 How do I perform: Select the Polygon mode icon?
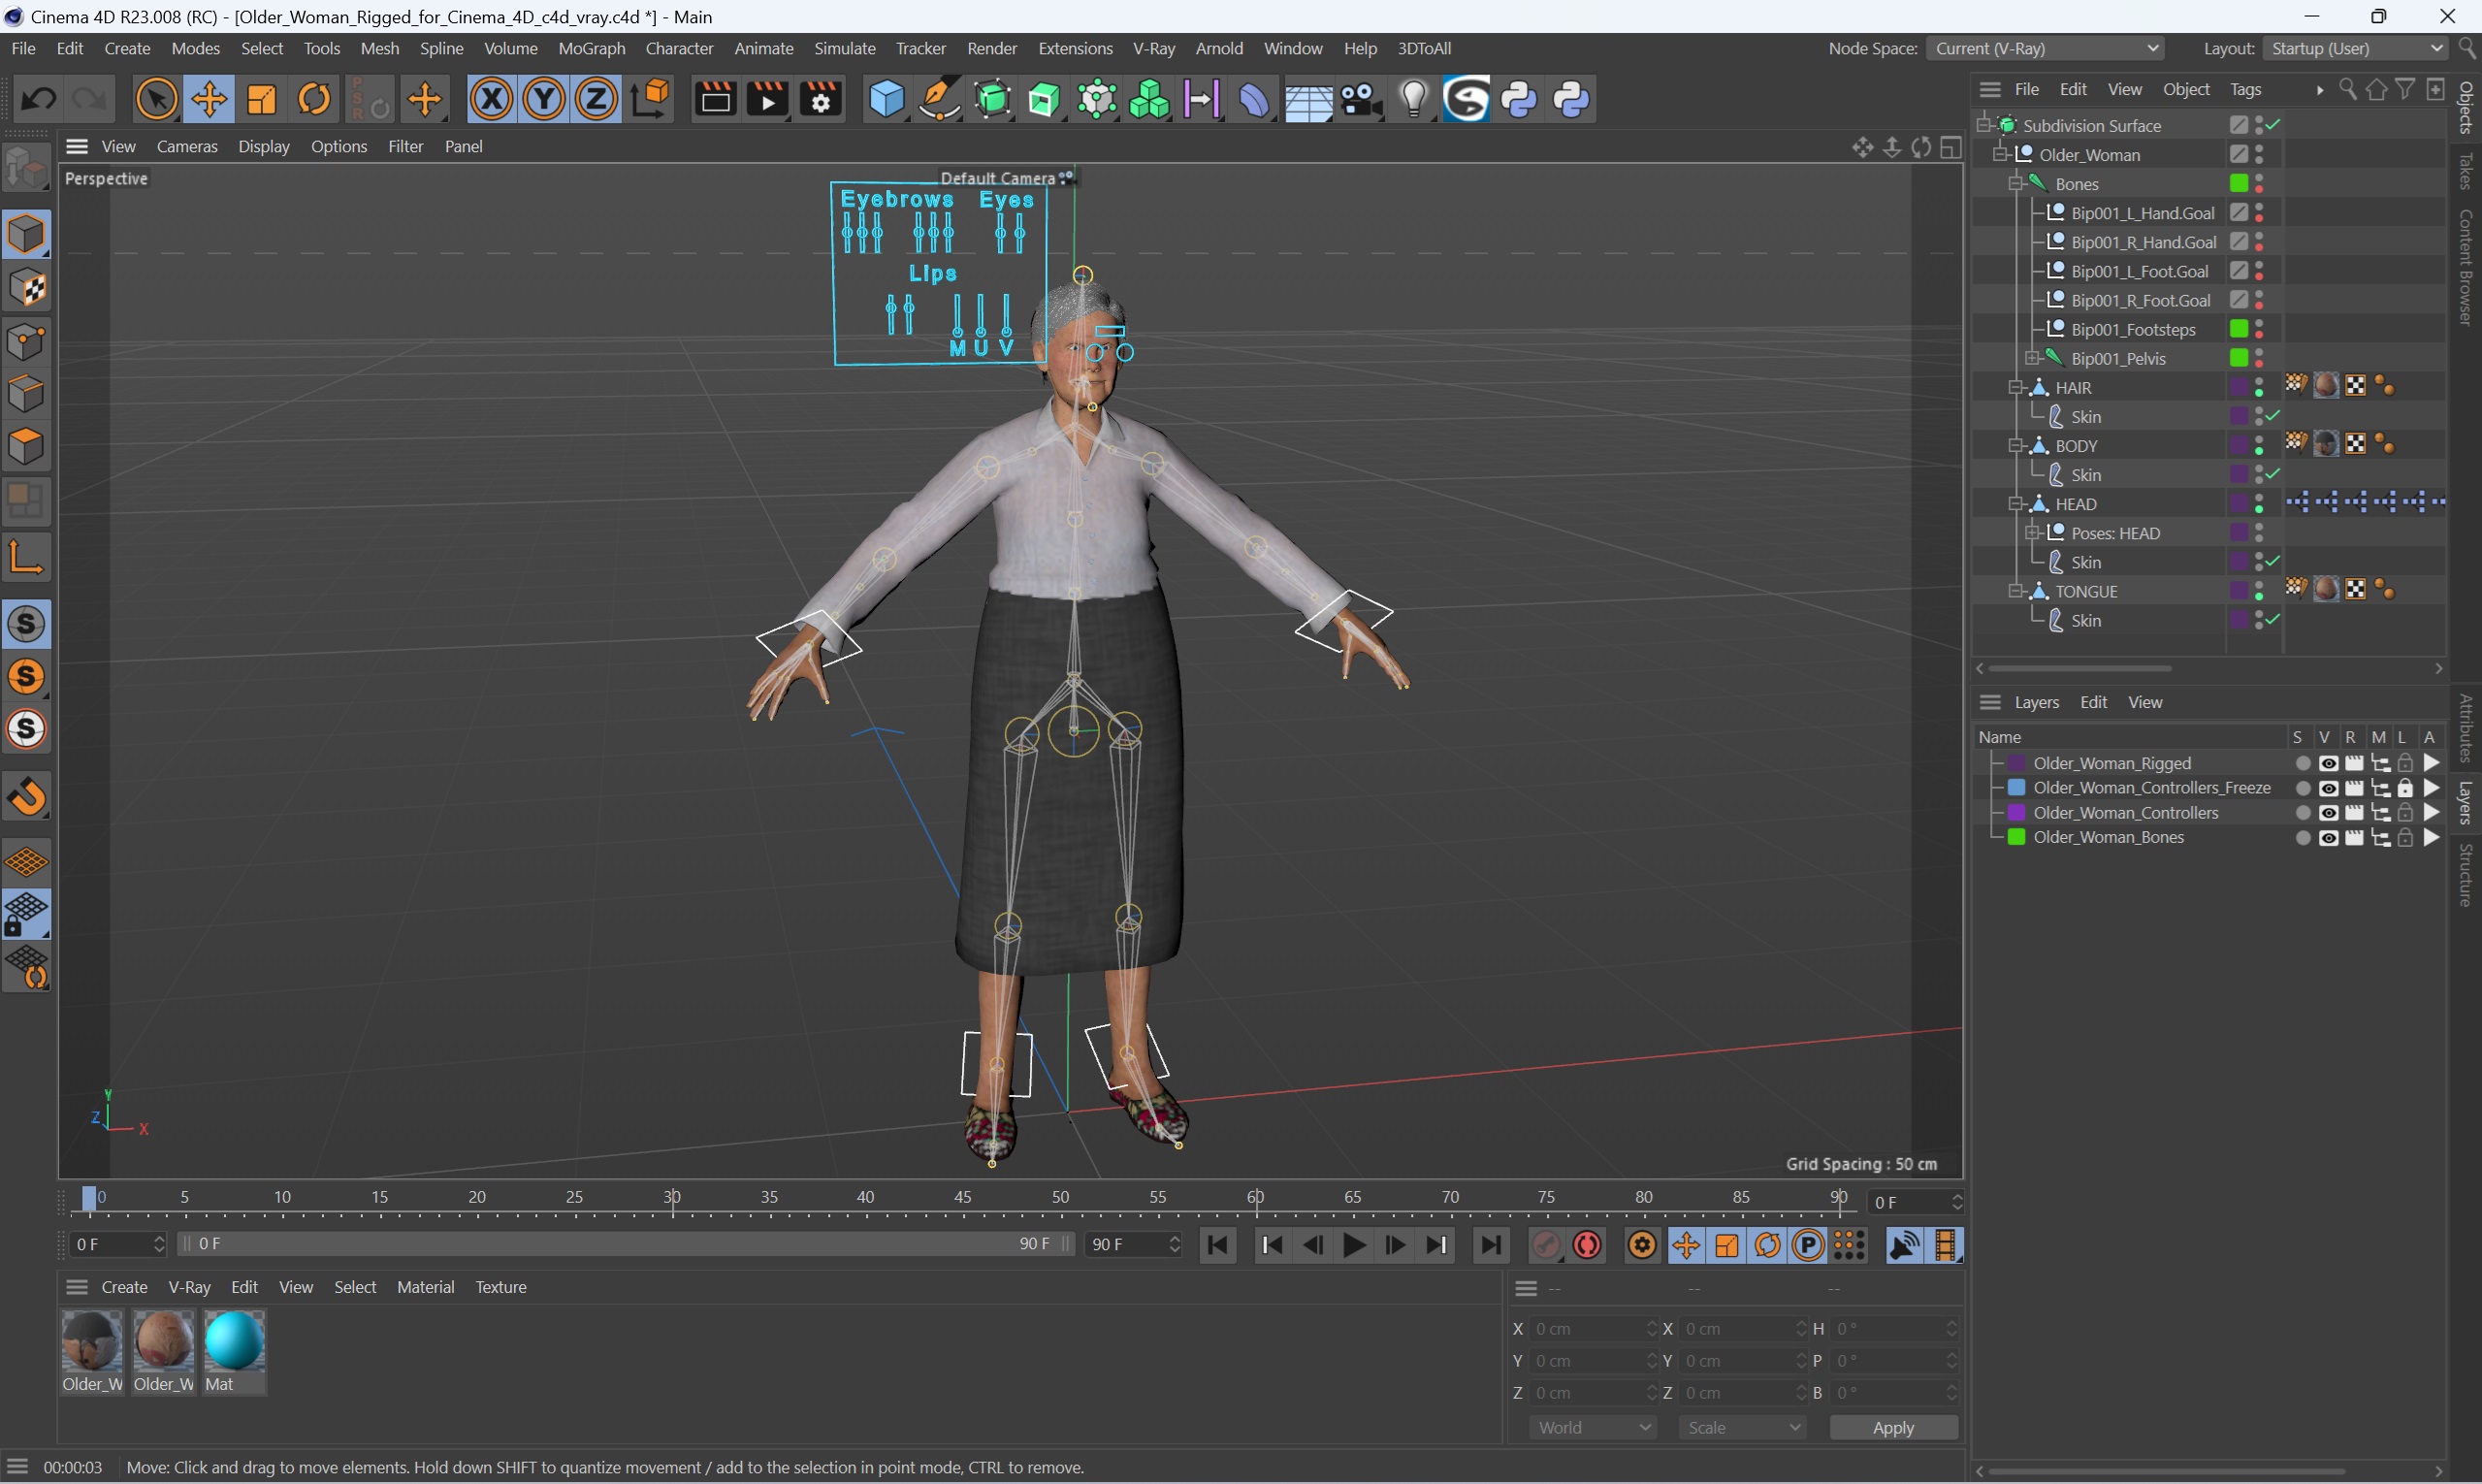coord(24,445)
